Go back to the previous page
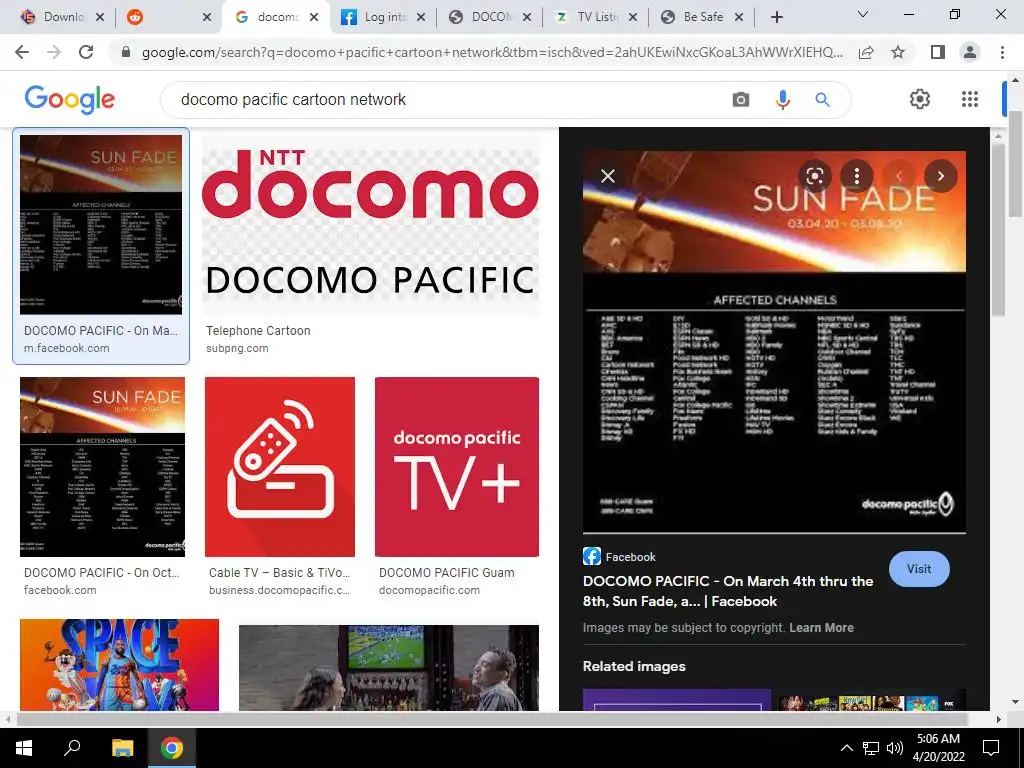 [22, 52]
